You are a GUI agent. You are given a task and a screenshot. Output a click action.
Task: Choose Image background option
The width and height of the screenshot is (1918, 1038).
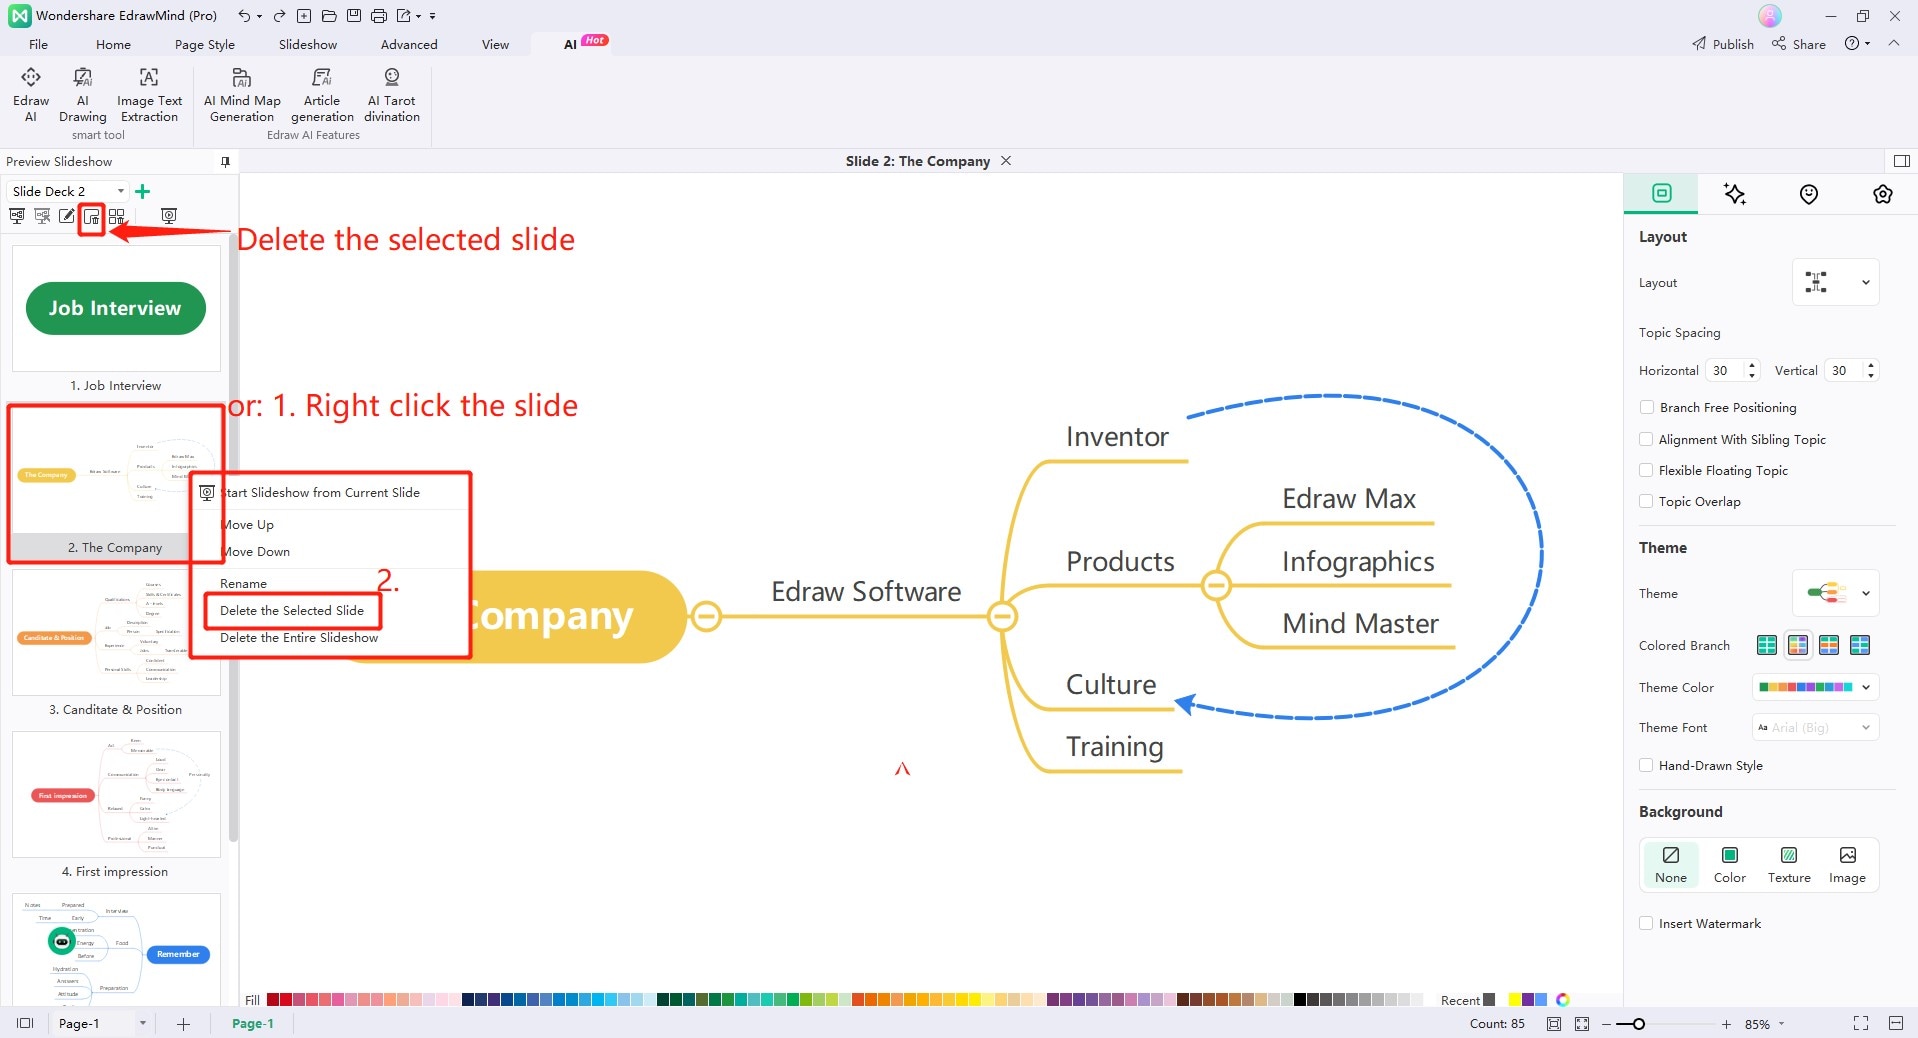click(x=1847, y=864)
